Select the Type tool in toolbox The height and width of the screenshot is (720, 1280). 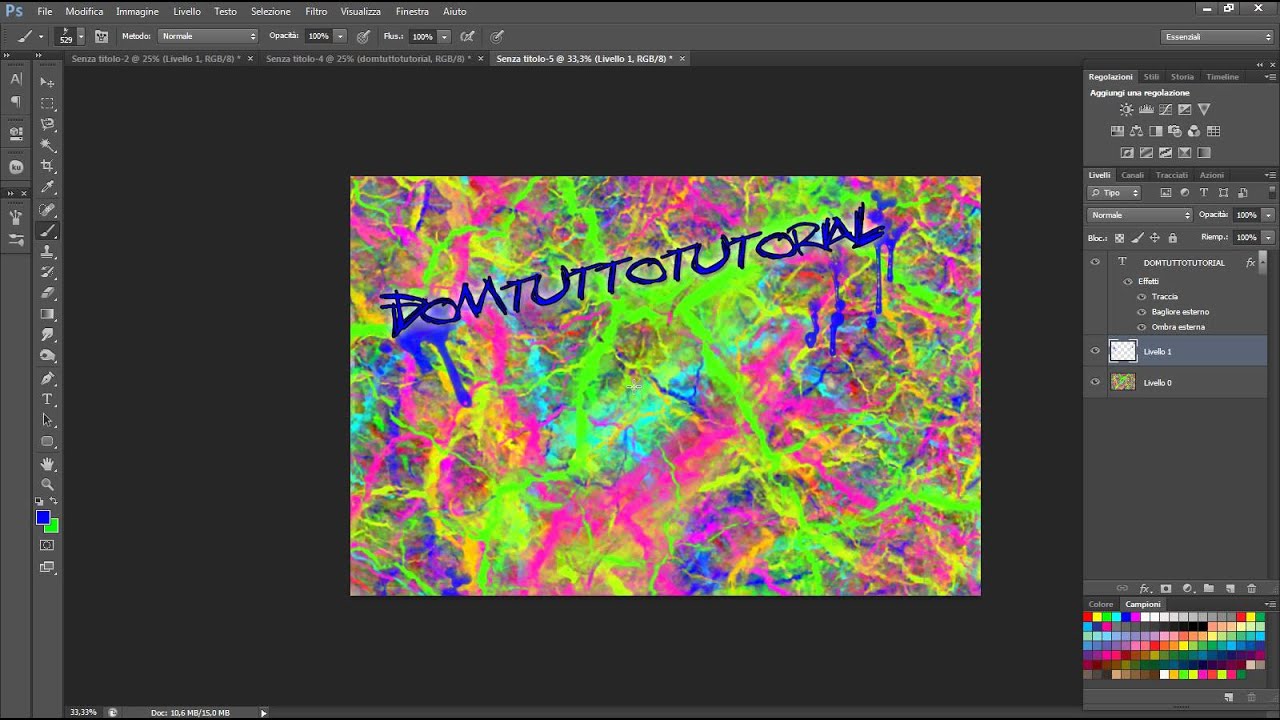[x=47, y=399]
